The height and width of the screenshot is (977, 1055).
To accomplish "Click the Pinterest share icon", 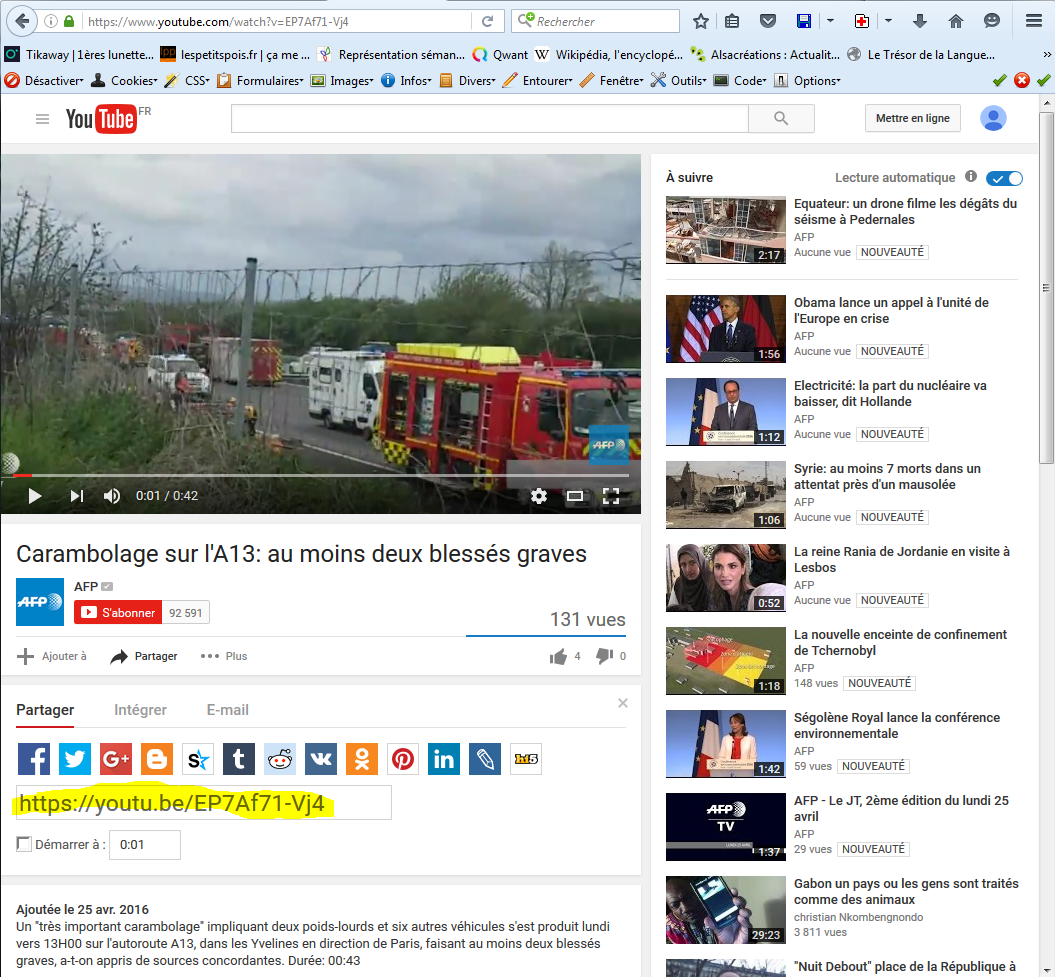I will click(x=403, y=759).
